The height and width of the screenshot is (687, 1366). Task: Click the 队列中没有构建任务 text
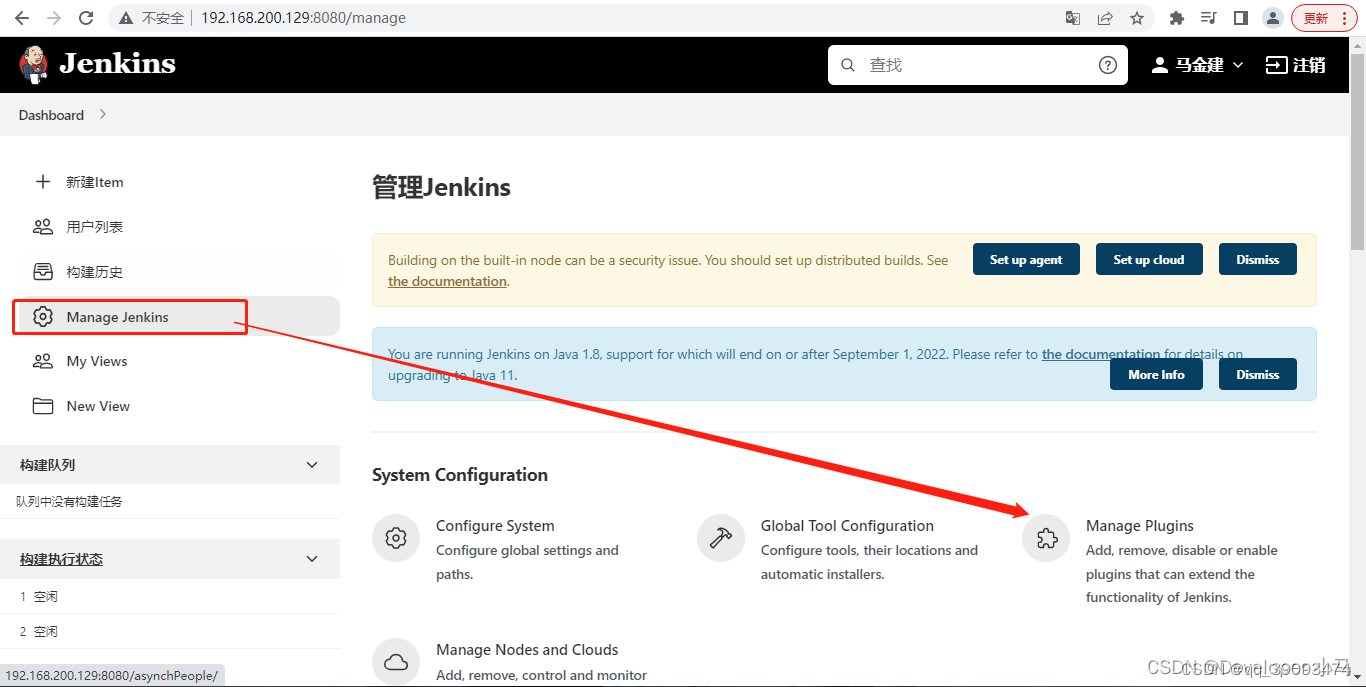pos(69,502)
